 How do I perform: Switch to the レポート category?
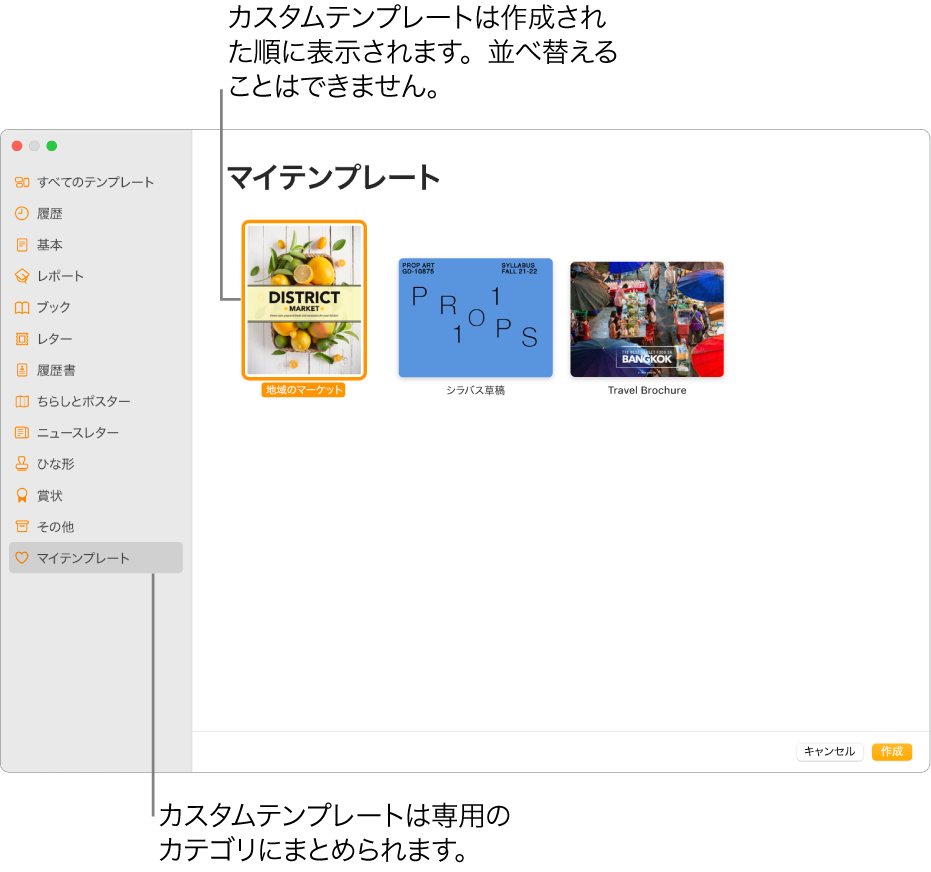[x=61, y=276]
